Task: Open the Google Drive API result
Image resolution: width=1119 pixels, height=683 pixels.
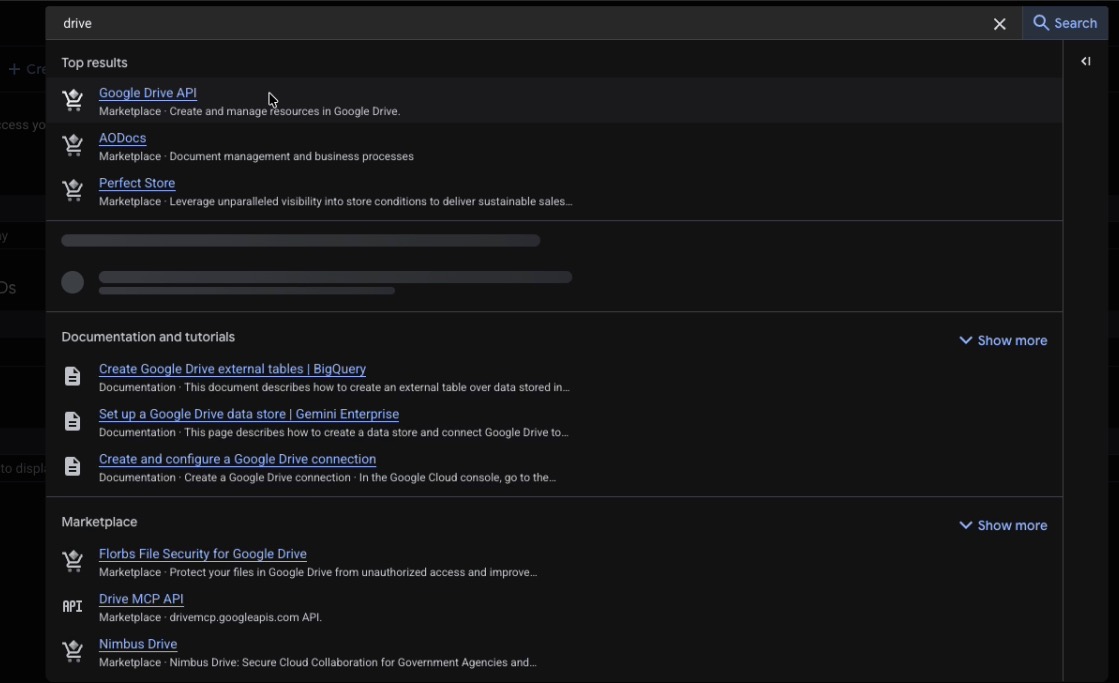Action: 148,93
